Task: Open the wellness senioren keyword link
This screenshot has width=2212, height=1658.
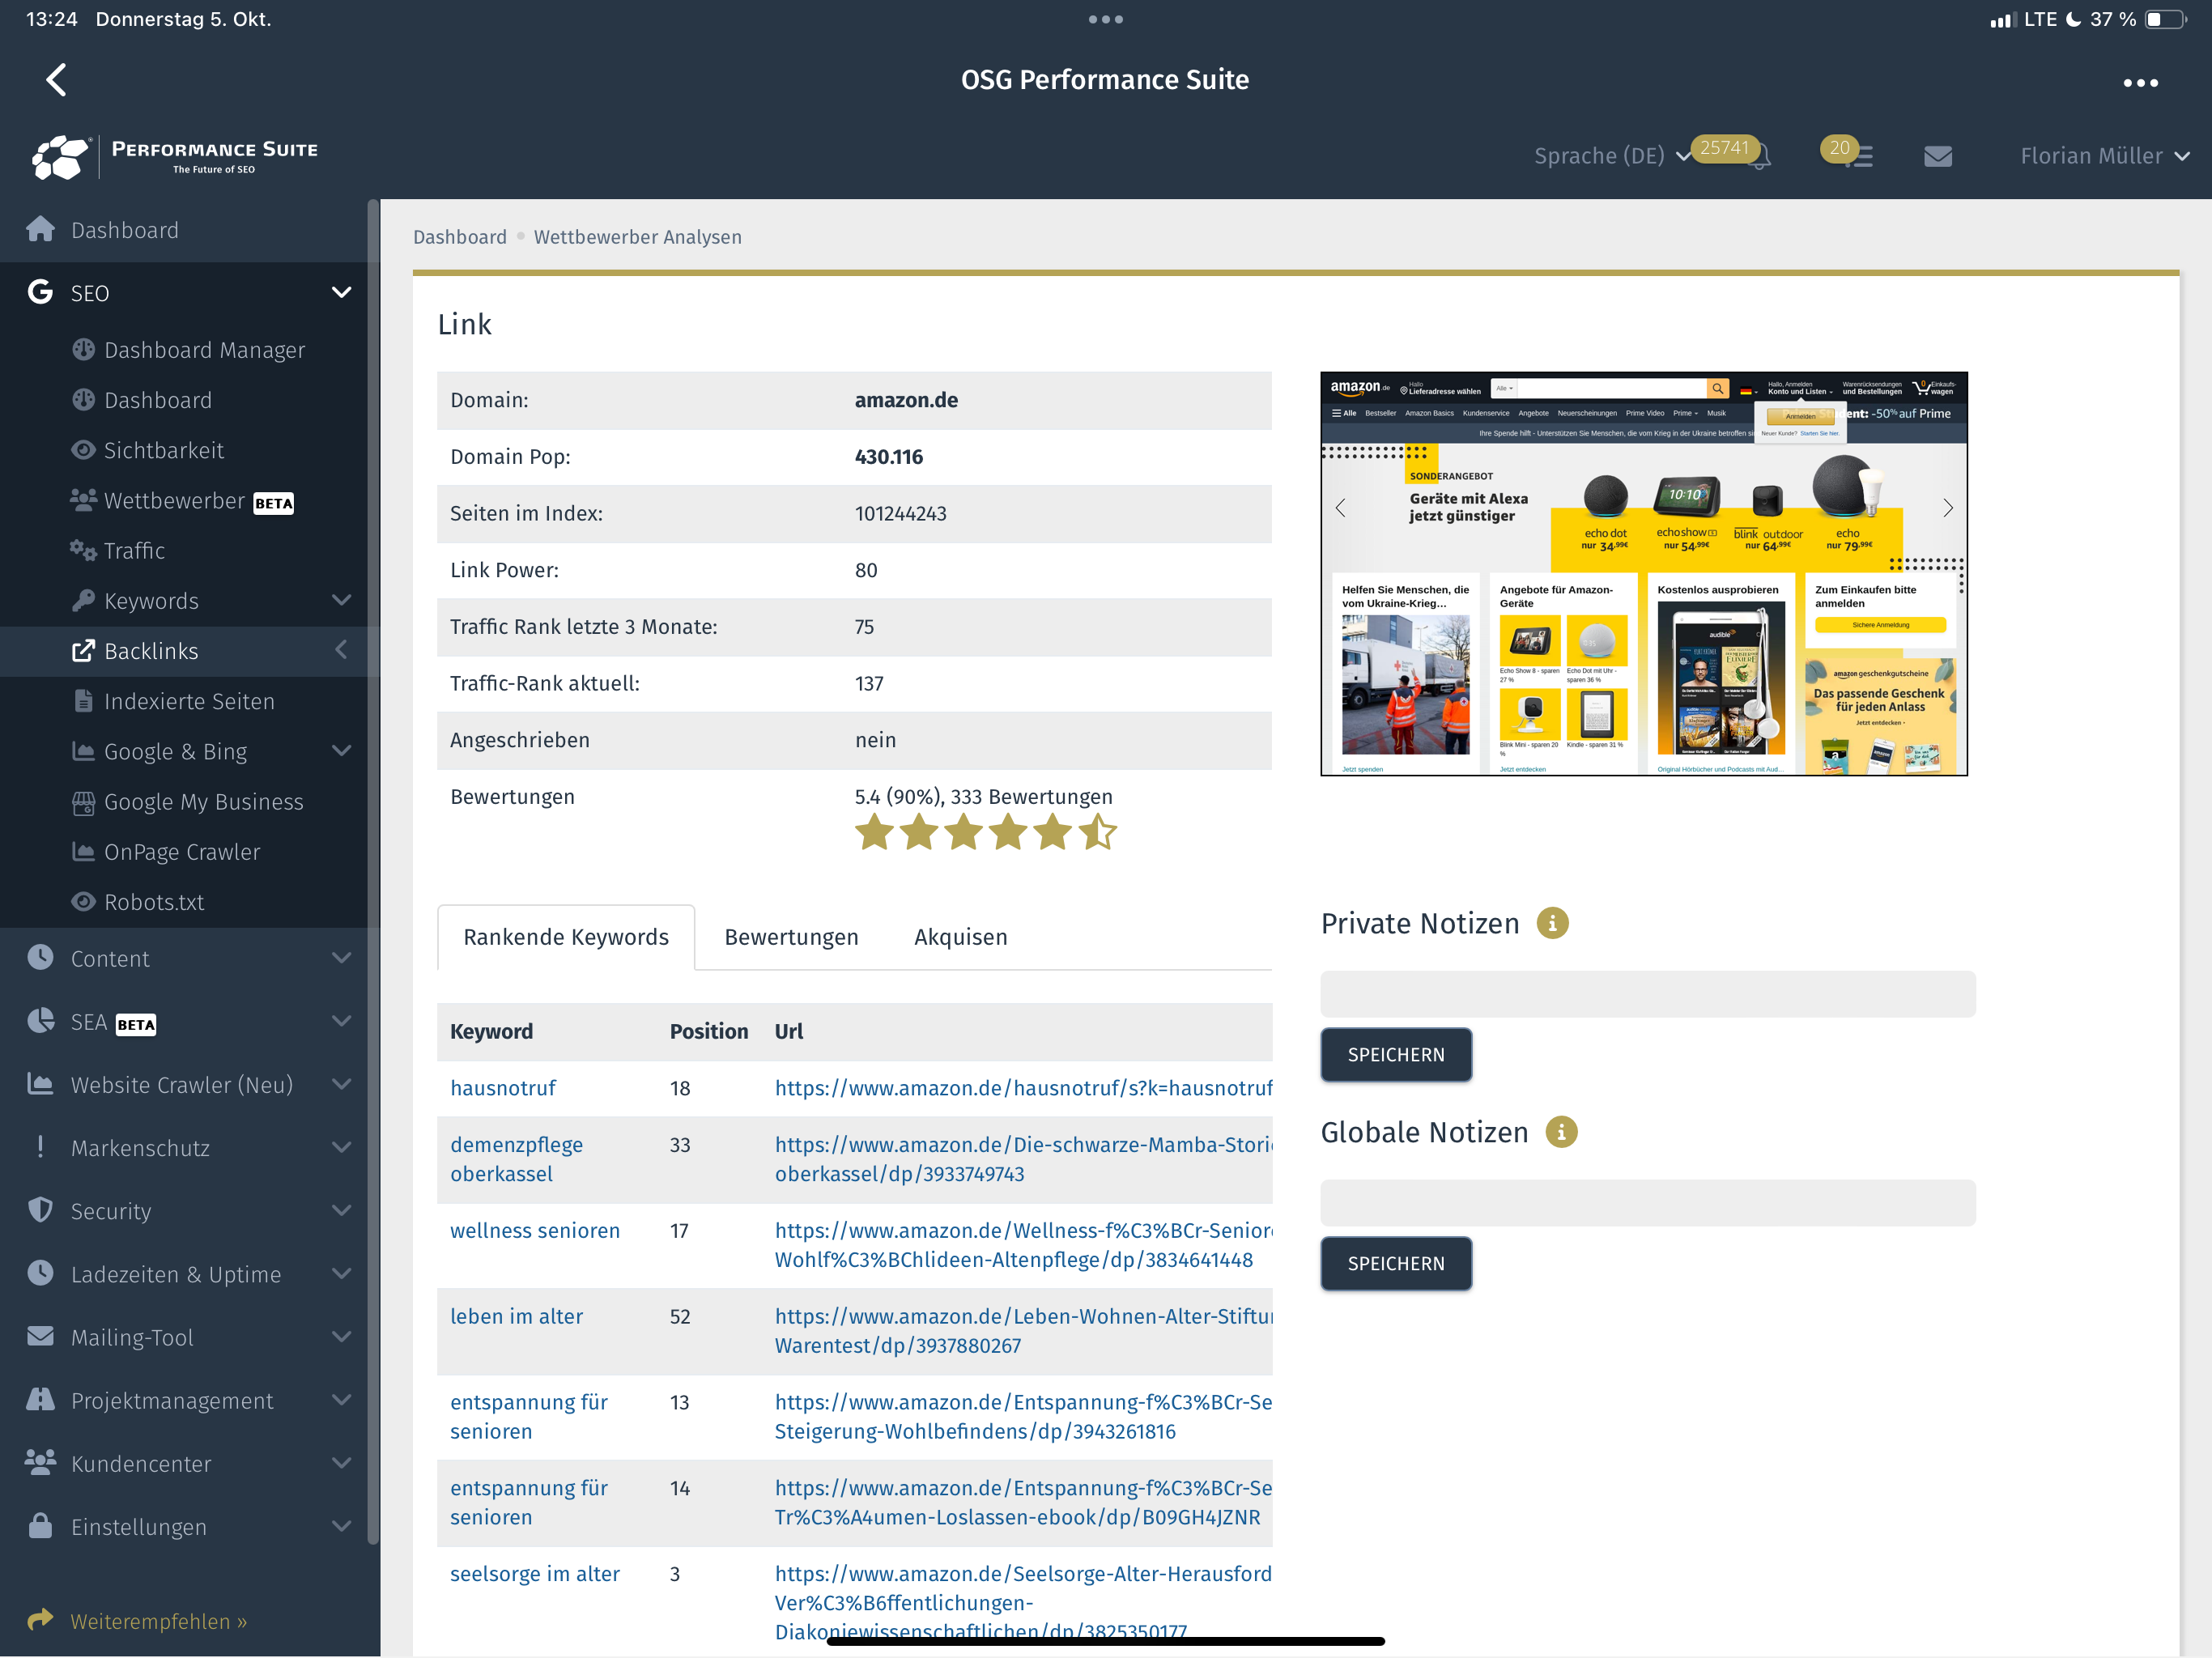Action: click(x=535, y=1231)
